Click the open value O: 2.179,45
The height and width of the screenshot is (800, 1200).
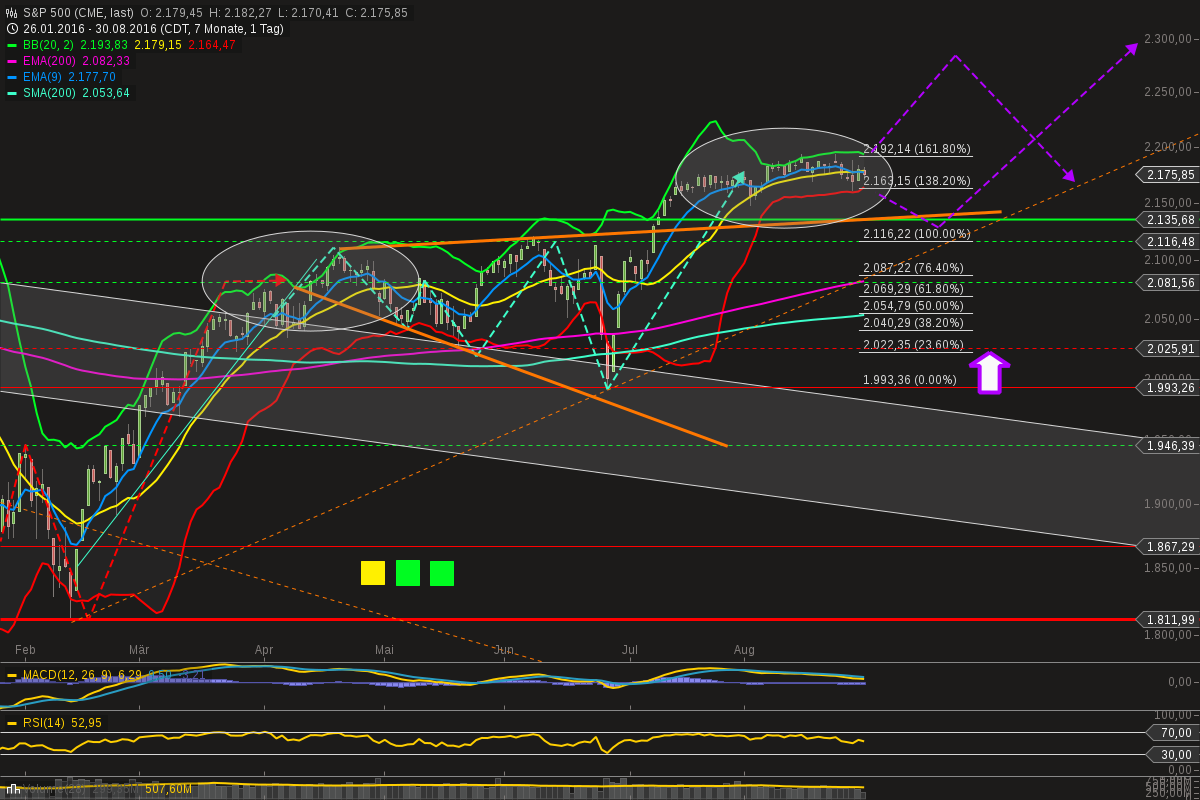(x=170, y=13)
